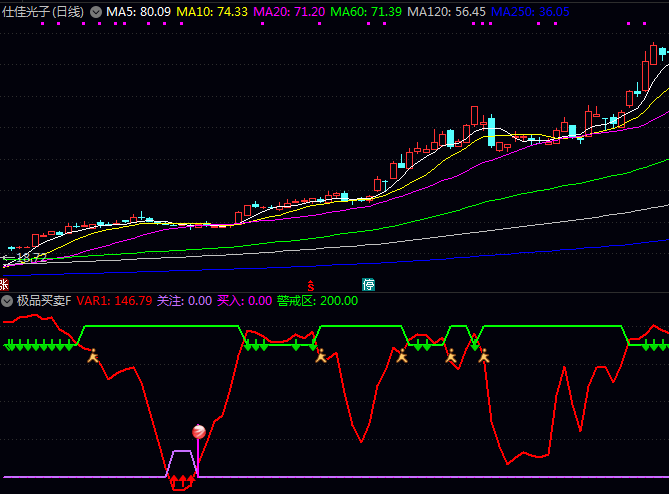Select the MA5 moving average label
The height and width of the screenshot is (494, 669).
[x=138, y=11]
